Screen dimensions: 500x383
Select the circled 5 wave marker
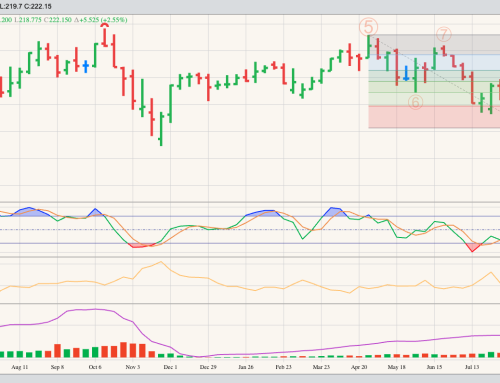(x=368, y=27)
